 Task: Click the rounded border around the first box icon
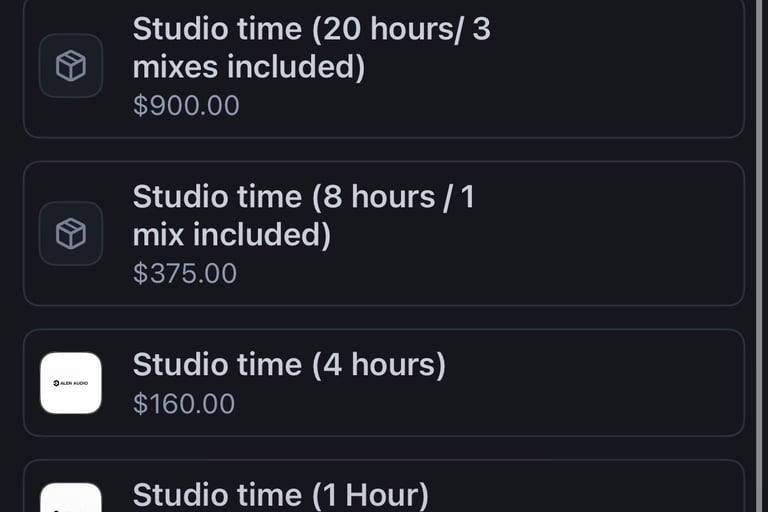(x=42, y=66)
